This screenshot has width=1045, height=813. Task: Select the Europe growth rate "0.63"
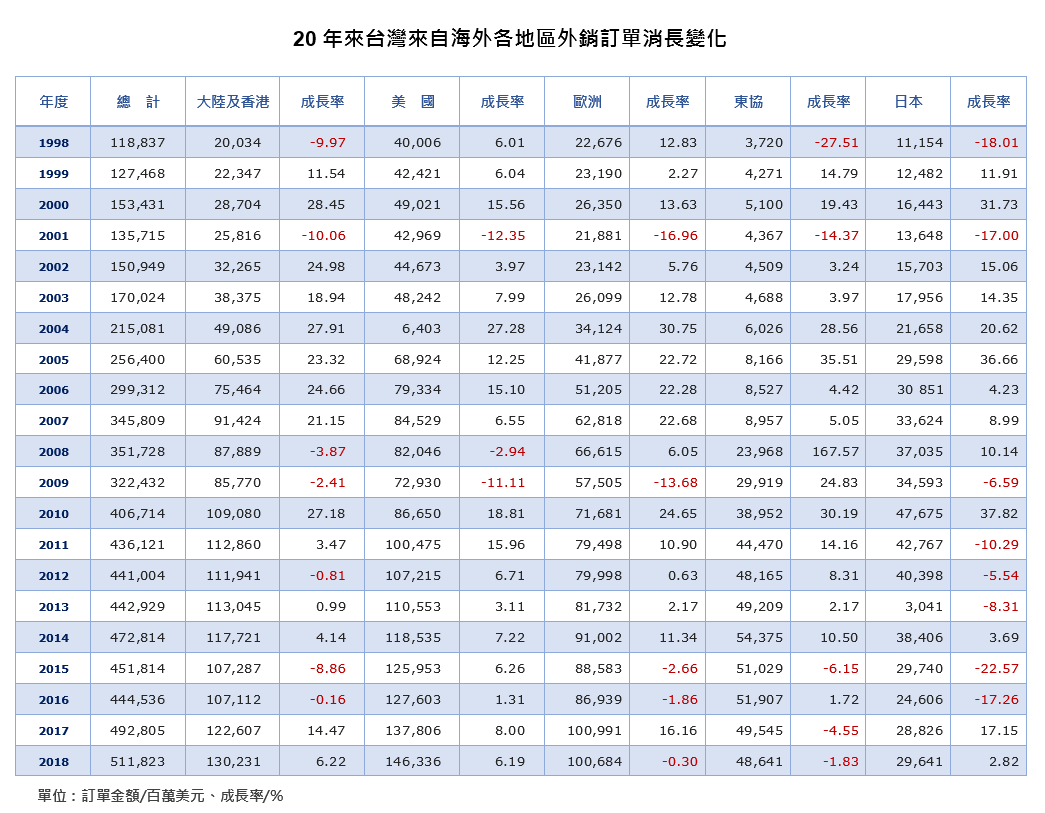point(682,576)
